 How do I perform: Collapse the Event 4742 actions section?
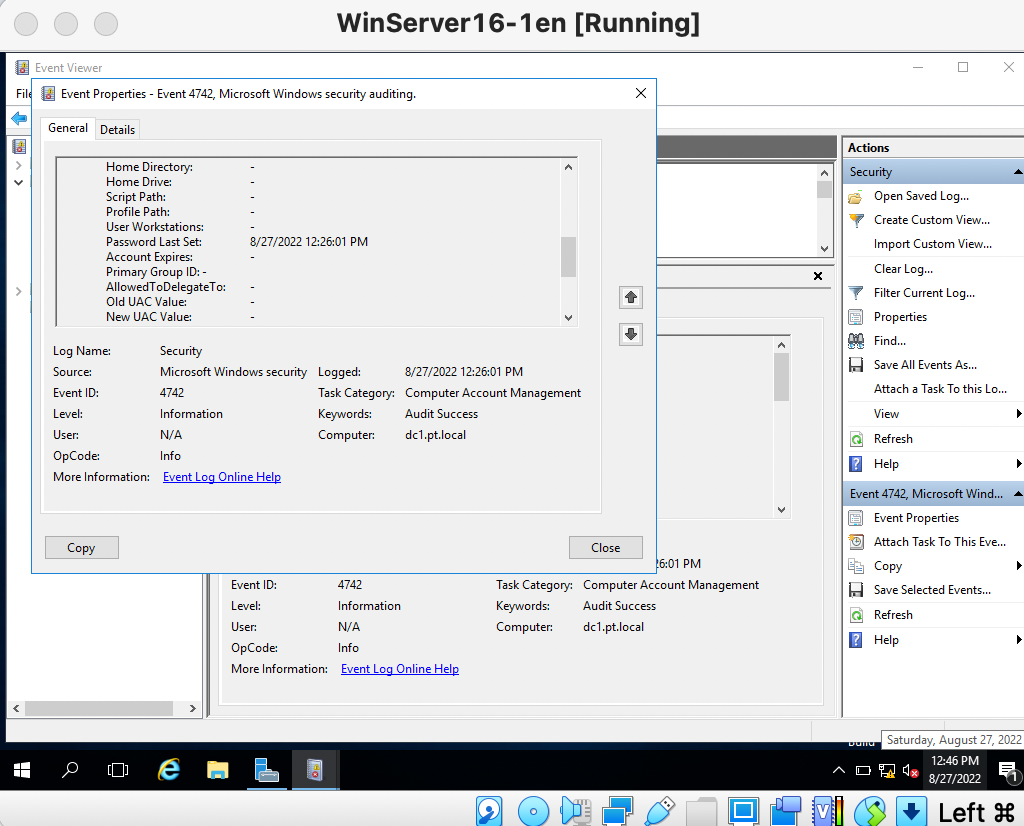pos(1017,494)
